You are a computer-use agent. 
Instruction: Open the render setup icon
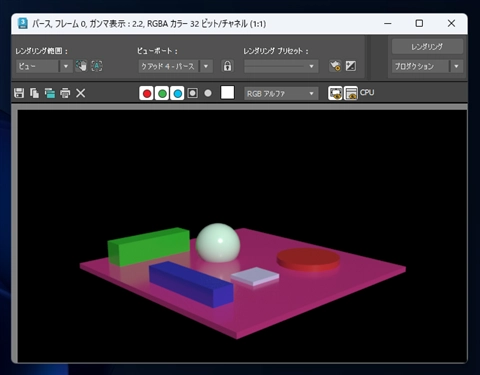(335, 66)
